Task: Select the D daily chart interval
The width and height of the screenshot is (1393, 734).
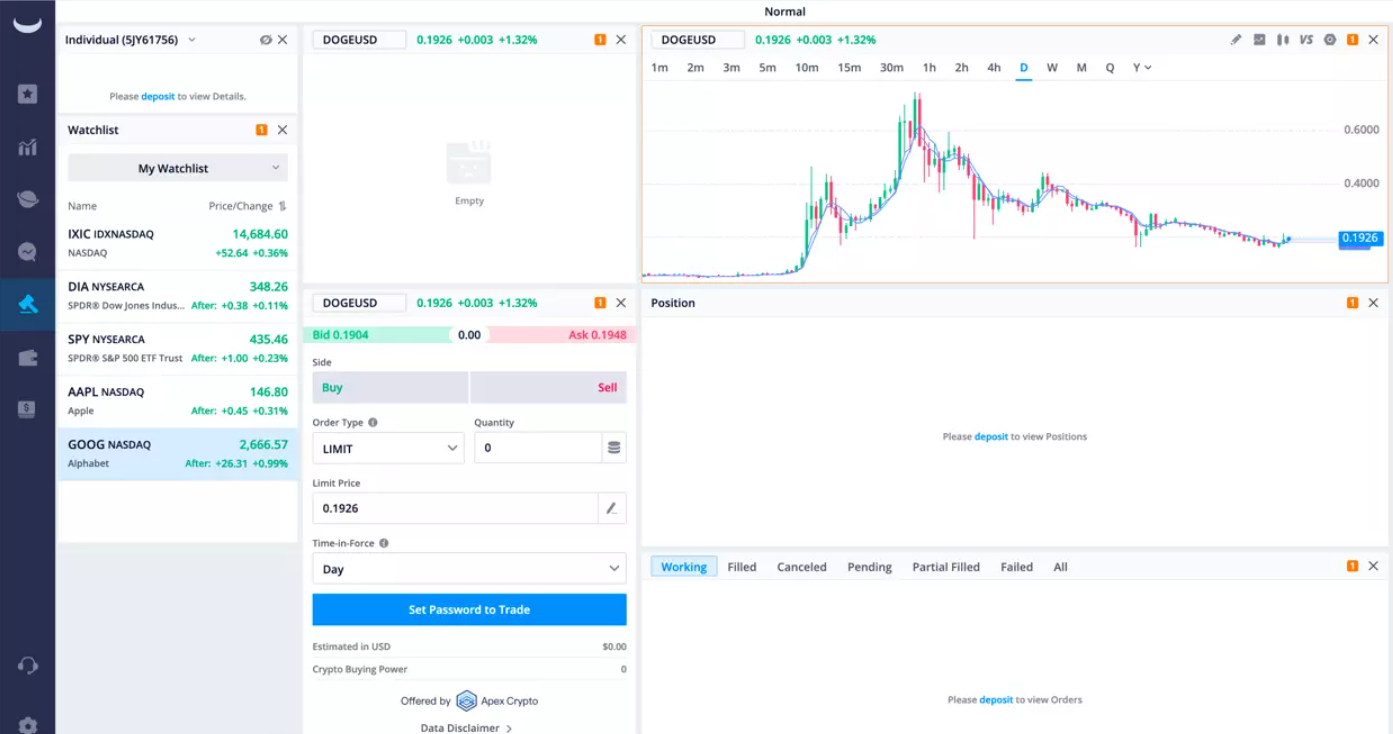Action: (x=1024, y=68)
